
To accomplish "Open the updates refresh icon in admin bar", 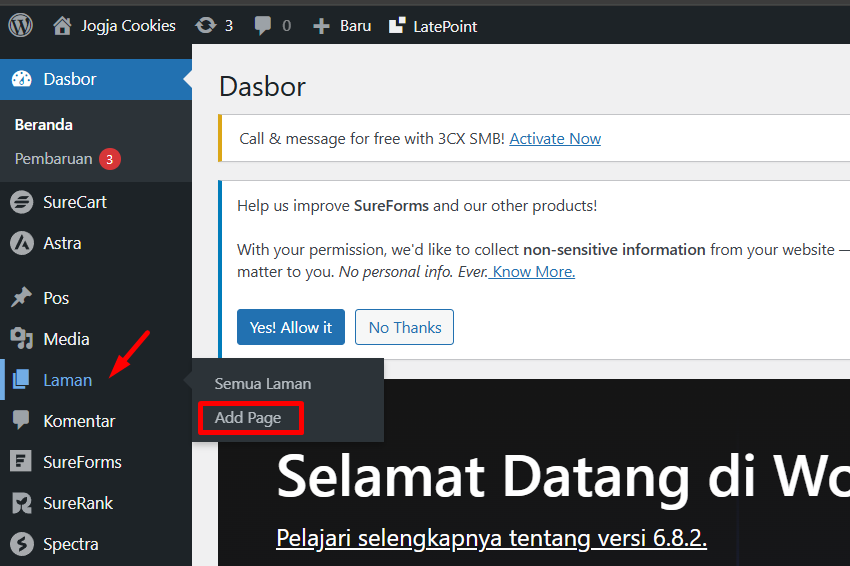I will pos(205,25).
